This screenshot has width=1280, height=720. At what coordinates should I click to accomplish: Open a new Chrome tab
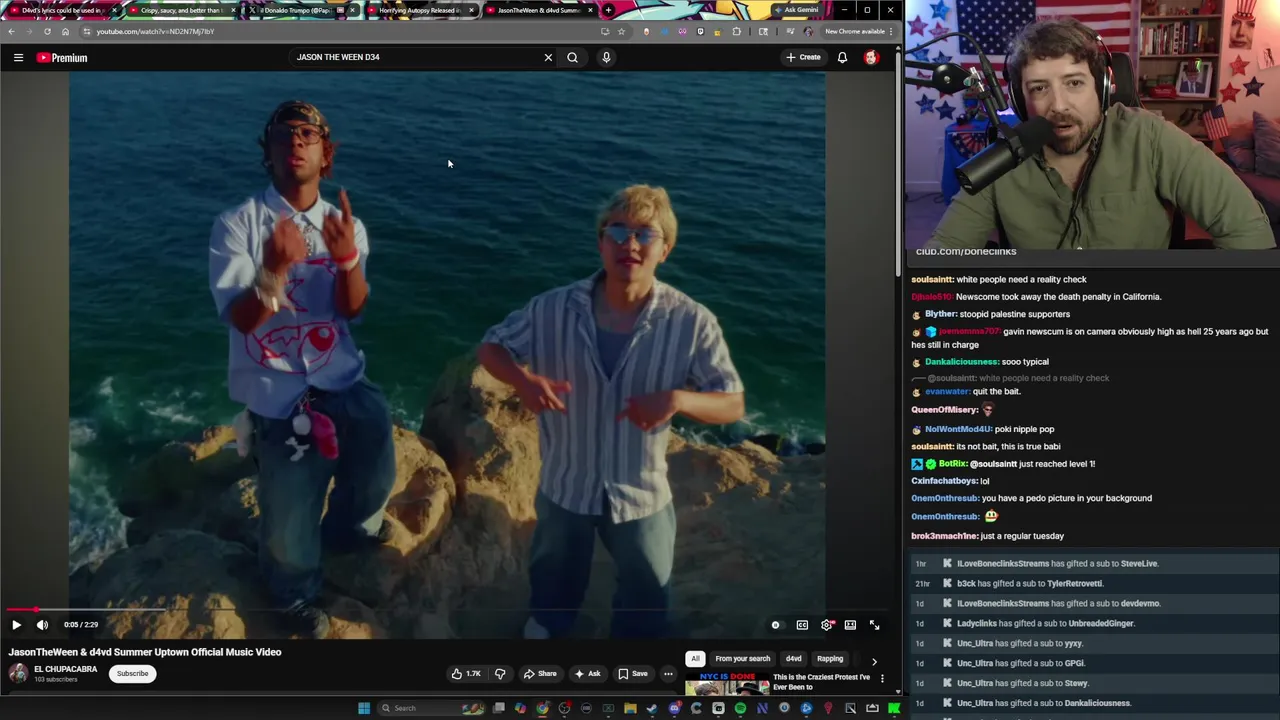(608, 10)
